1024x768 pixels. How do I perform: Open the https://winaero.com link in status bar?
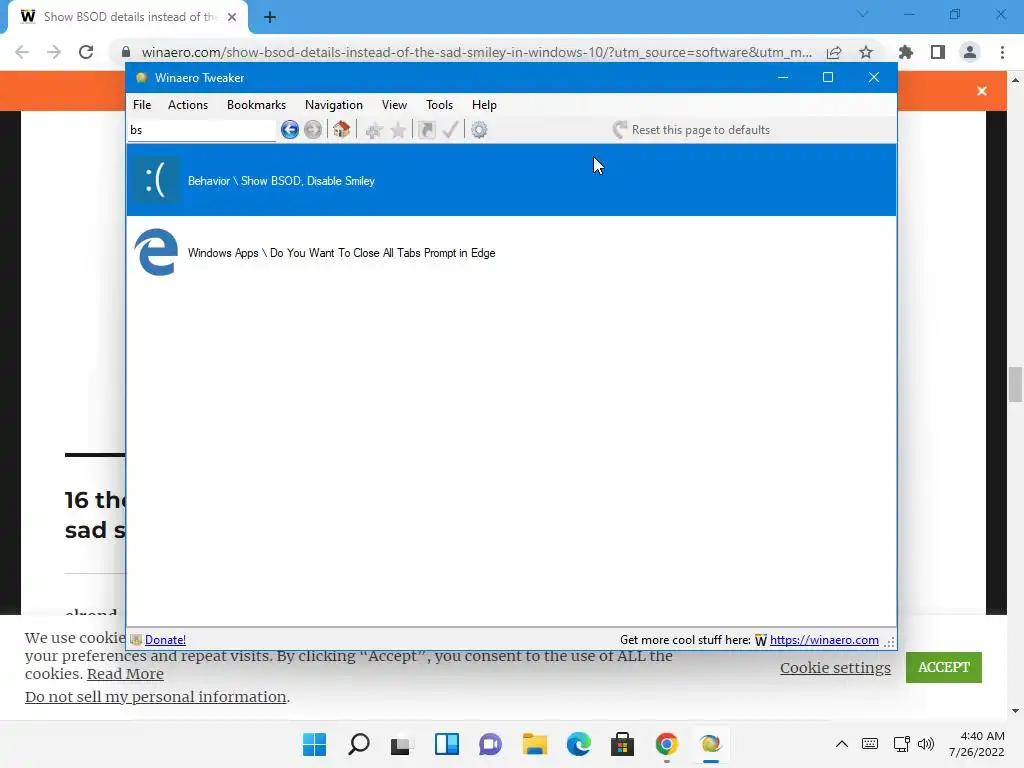click(824, 640)
